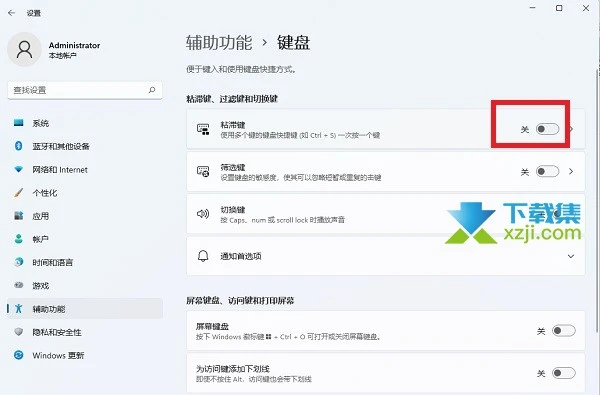
Task: Close the Settings window
Action: click(x=586, y=8)
